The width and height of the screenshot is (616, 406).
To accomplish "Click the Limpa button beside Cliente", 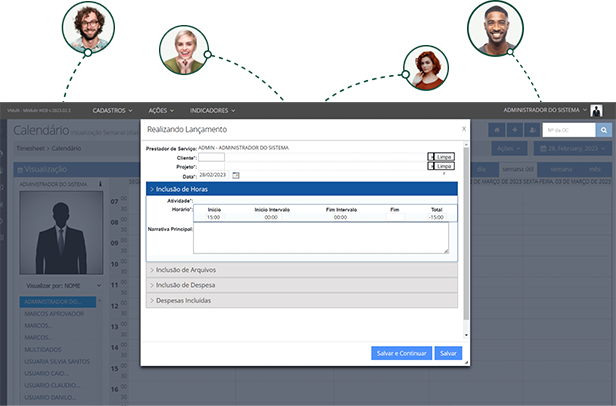I will coord(441,157).
